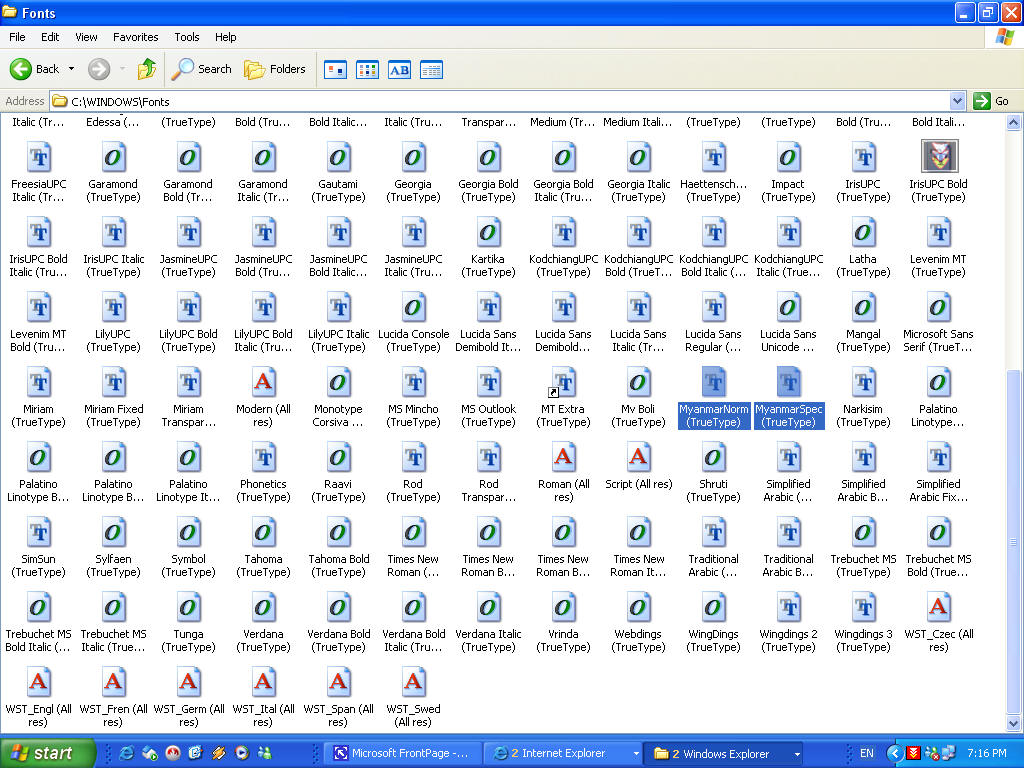Screen dimensions: 1024x768
Task: Click the MS Mincho (TrueType) label
Action: 413,415
